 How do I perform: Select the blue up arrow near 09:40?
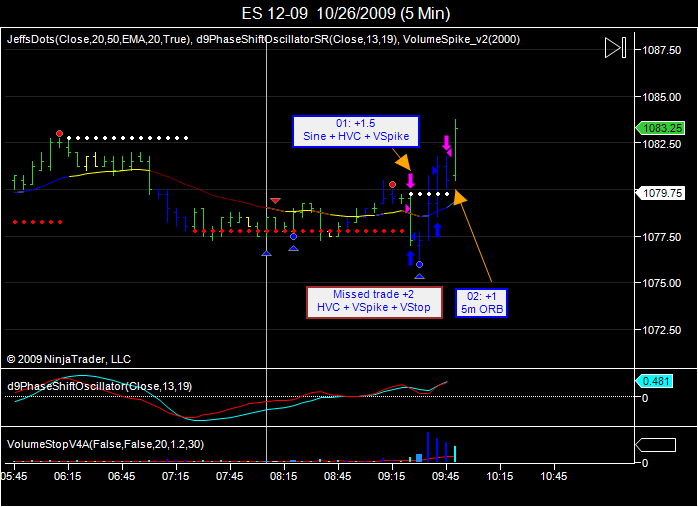(438, 230)
